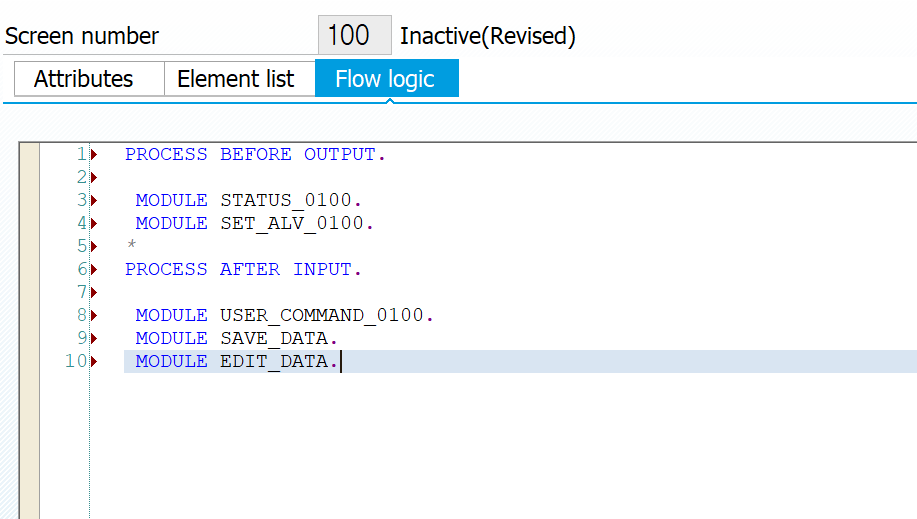Viewport: 917px width, 519px height.
Task: Click the MODULE SET_ALV_0100 line
Action: pos(254,223)
